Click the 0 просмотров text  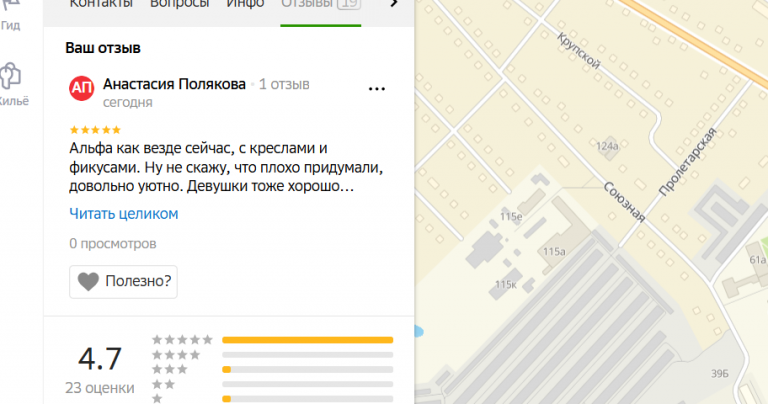pos(113,243)
